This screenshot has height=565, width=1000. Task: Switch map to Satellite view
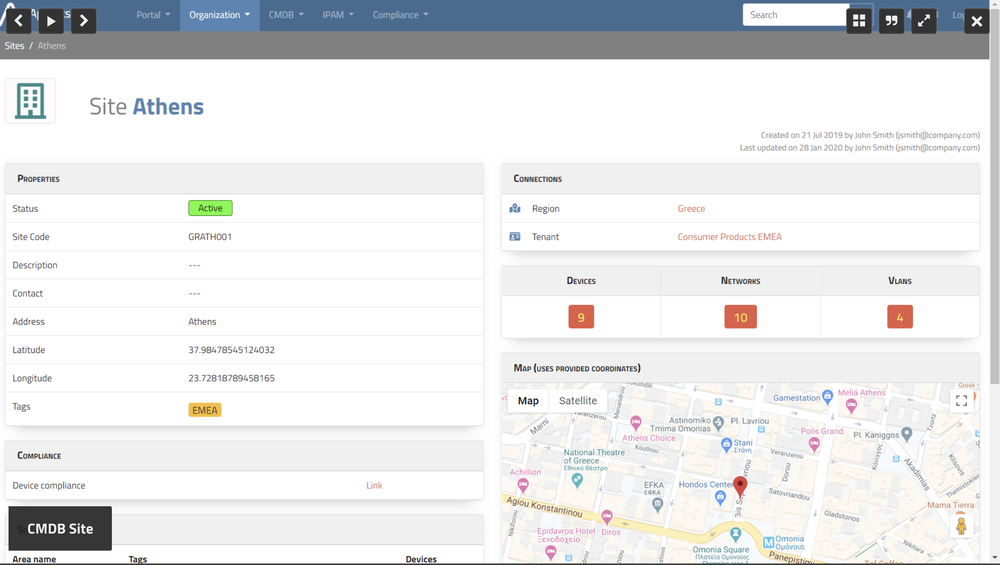click(578, 401)
